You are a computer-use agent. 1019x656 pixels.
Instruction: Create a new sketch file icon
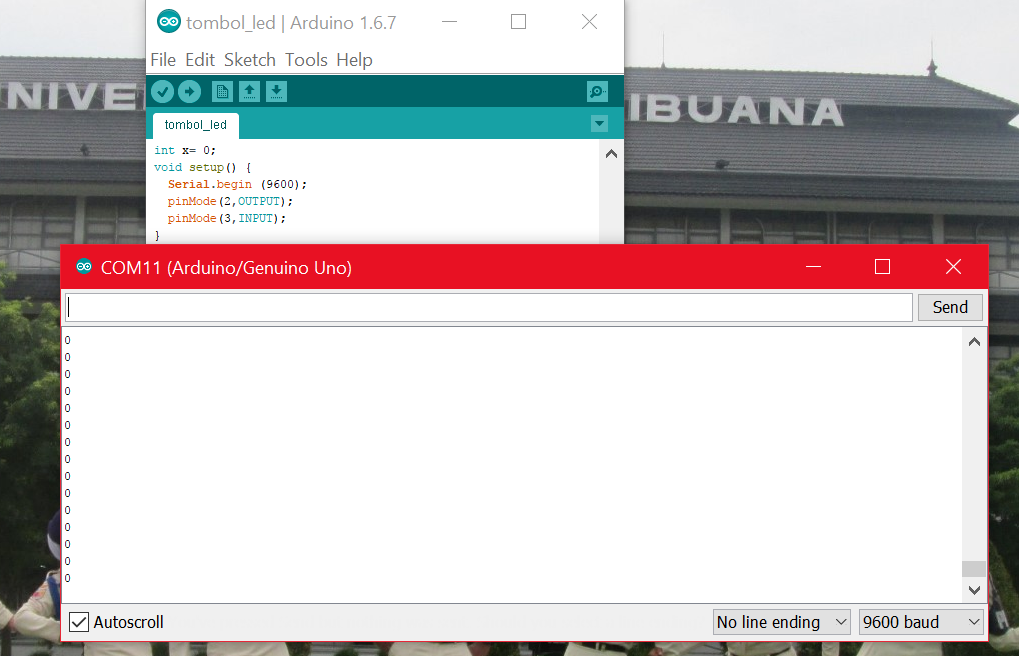tap(222, 92)
